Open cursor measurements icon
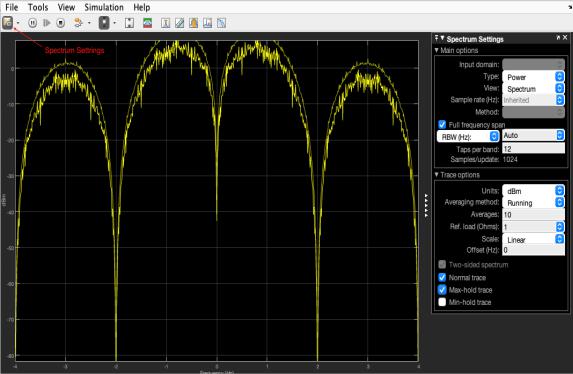The image size is (573, 374). pyautogui.click(x=166, y=23)
